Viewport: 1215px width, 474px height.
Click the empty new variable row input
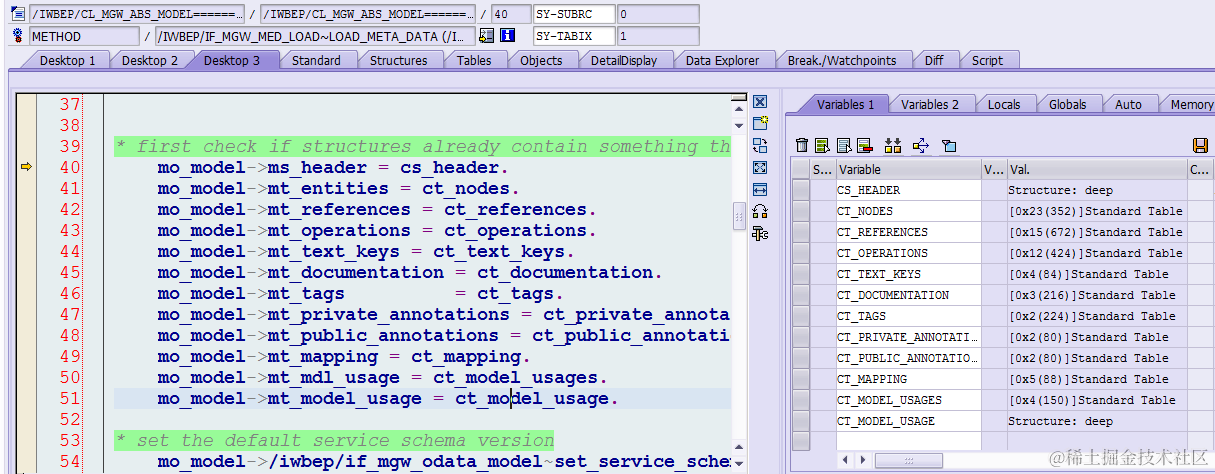(x=908, y=441)
